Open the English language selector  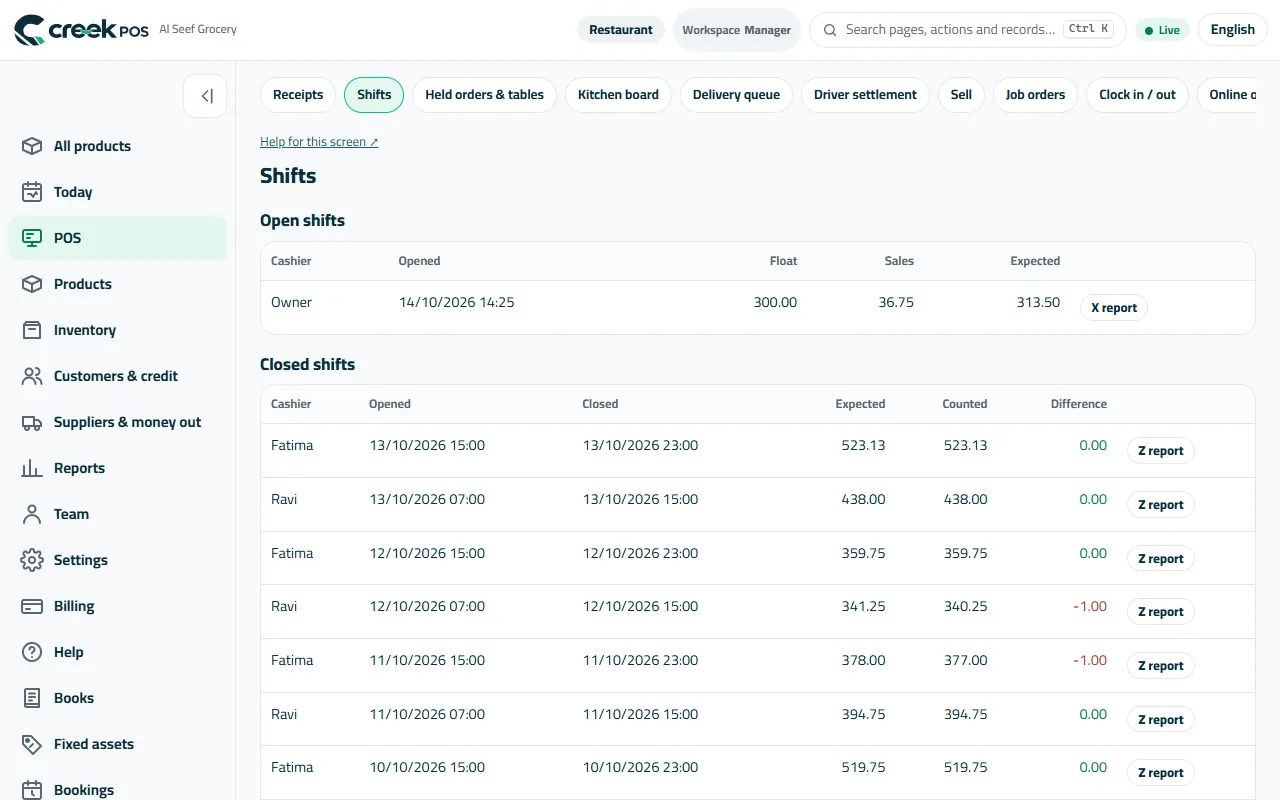pyautogui.click(x=1232, y=30)
